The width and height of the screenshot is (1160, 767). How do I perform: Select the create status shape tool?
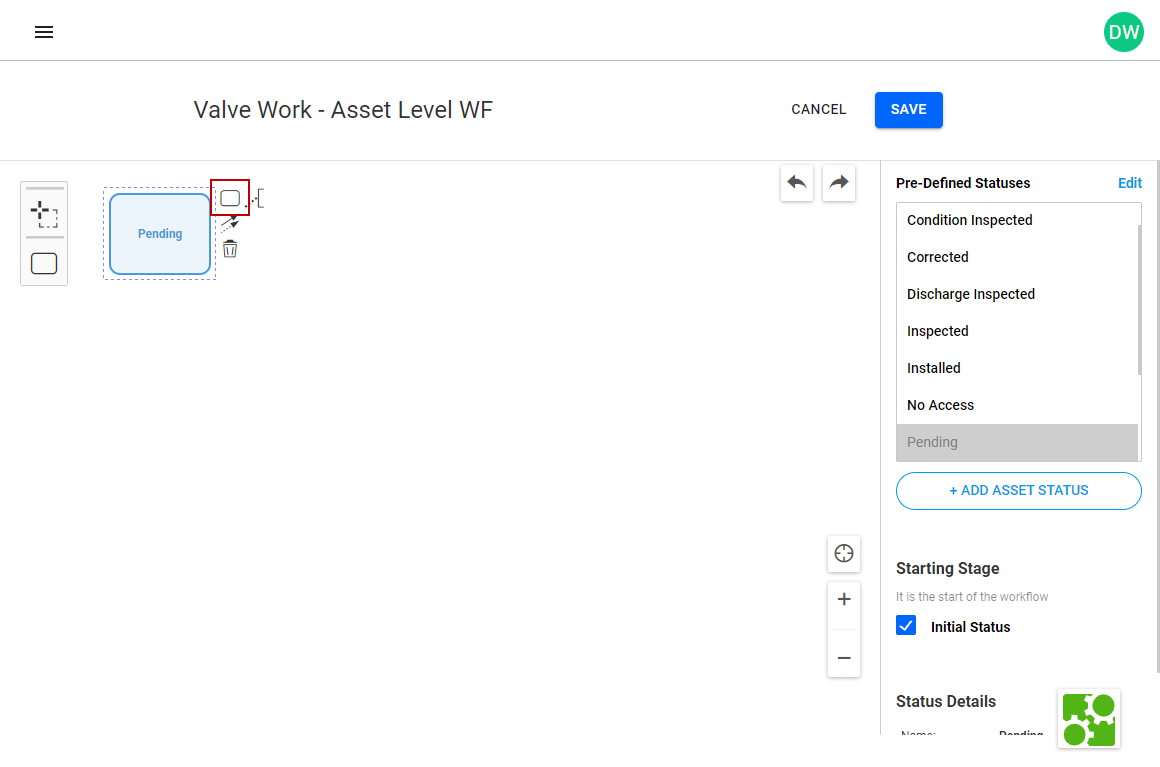tap(44, 263)
